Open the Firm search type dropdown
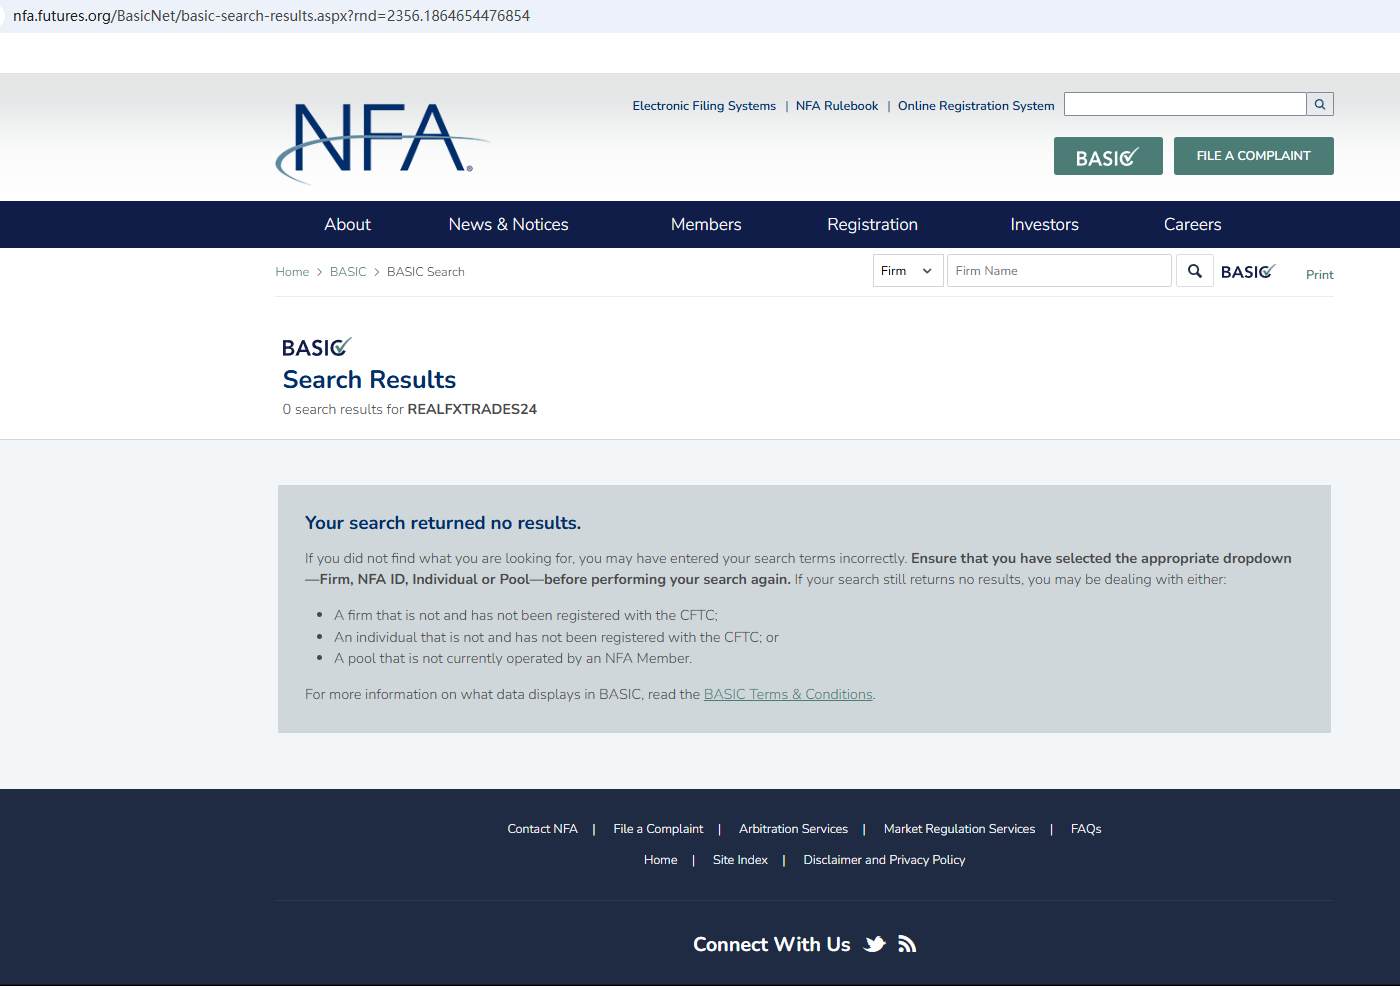The image size is (1400, 986). [908, 271]
